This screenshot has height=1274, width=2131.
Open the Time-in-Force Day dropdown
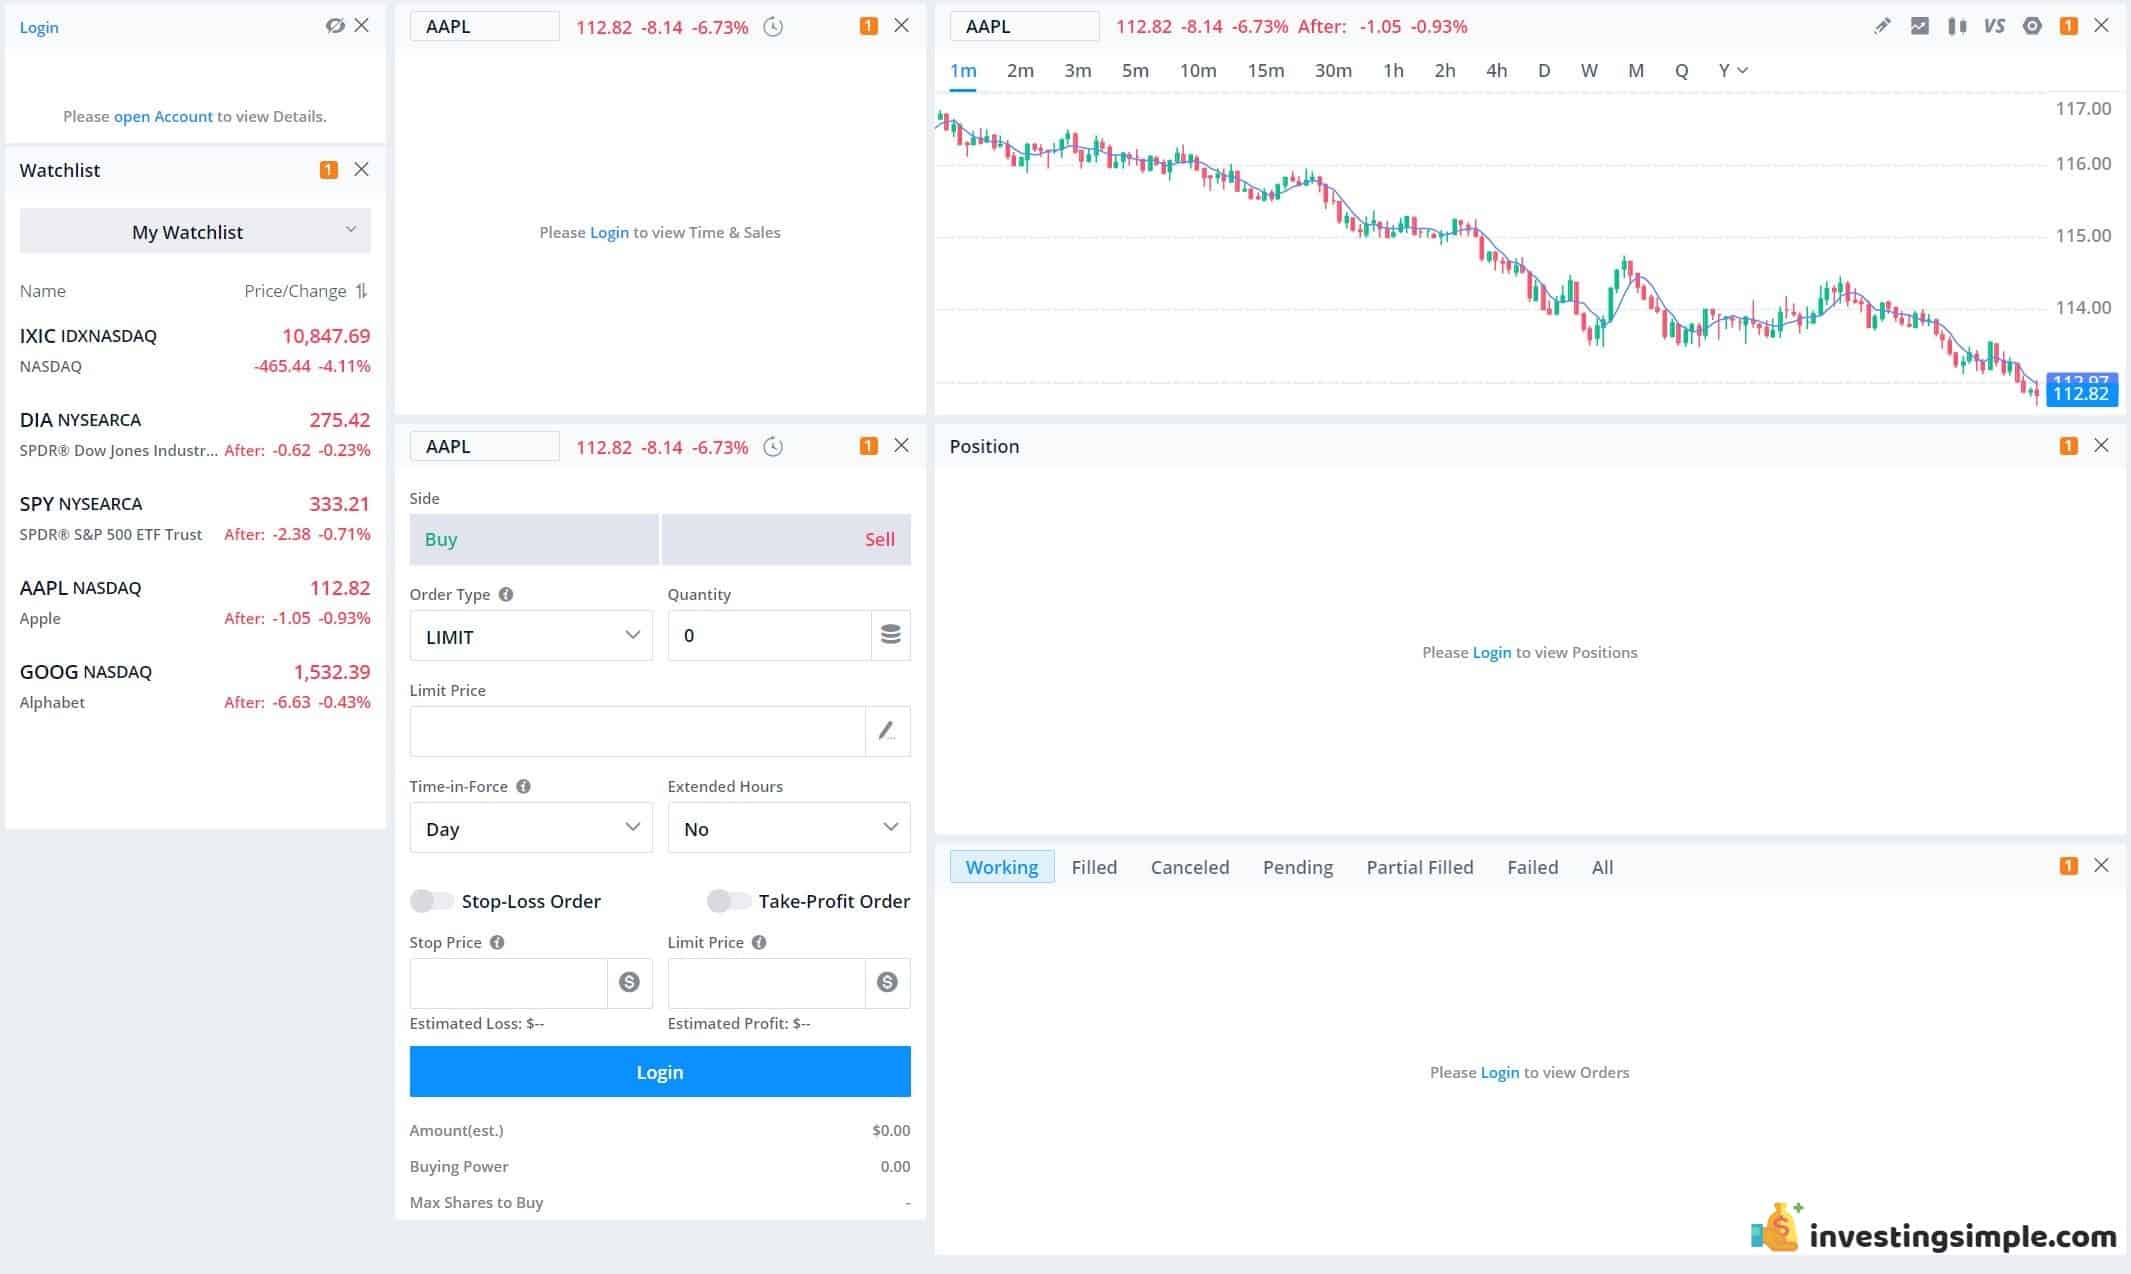531,828
